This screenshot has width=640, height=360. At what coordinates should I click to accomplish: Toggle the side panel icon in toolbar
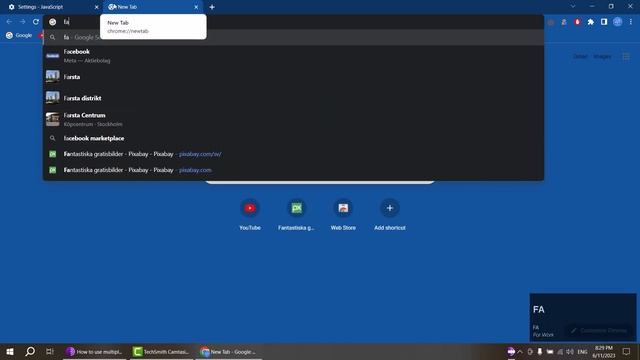604,22
